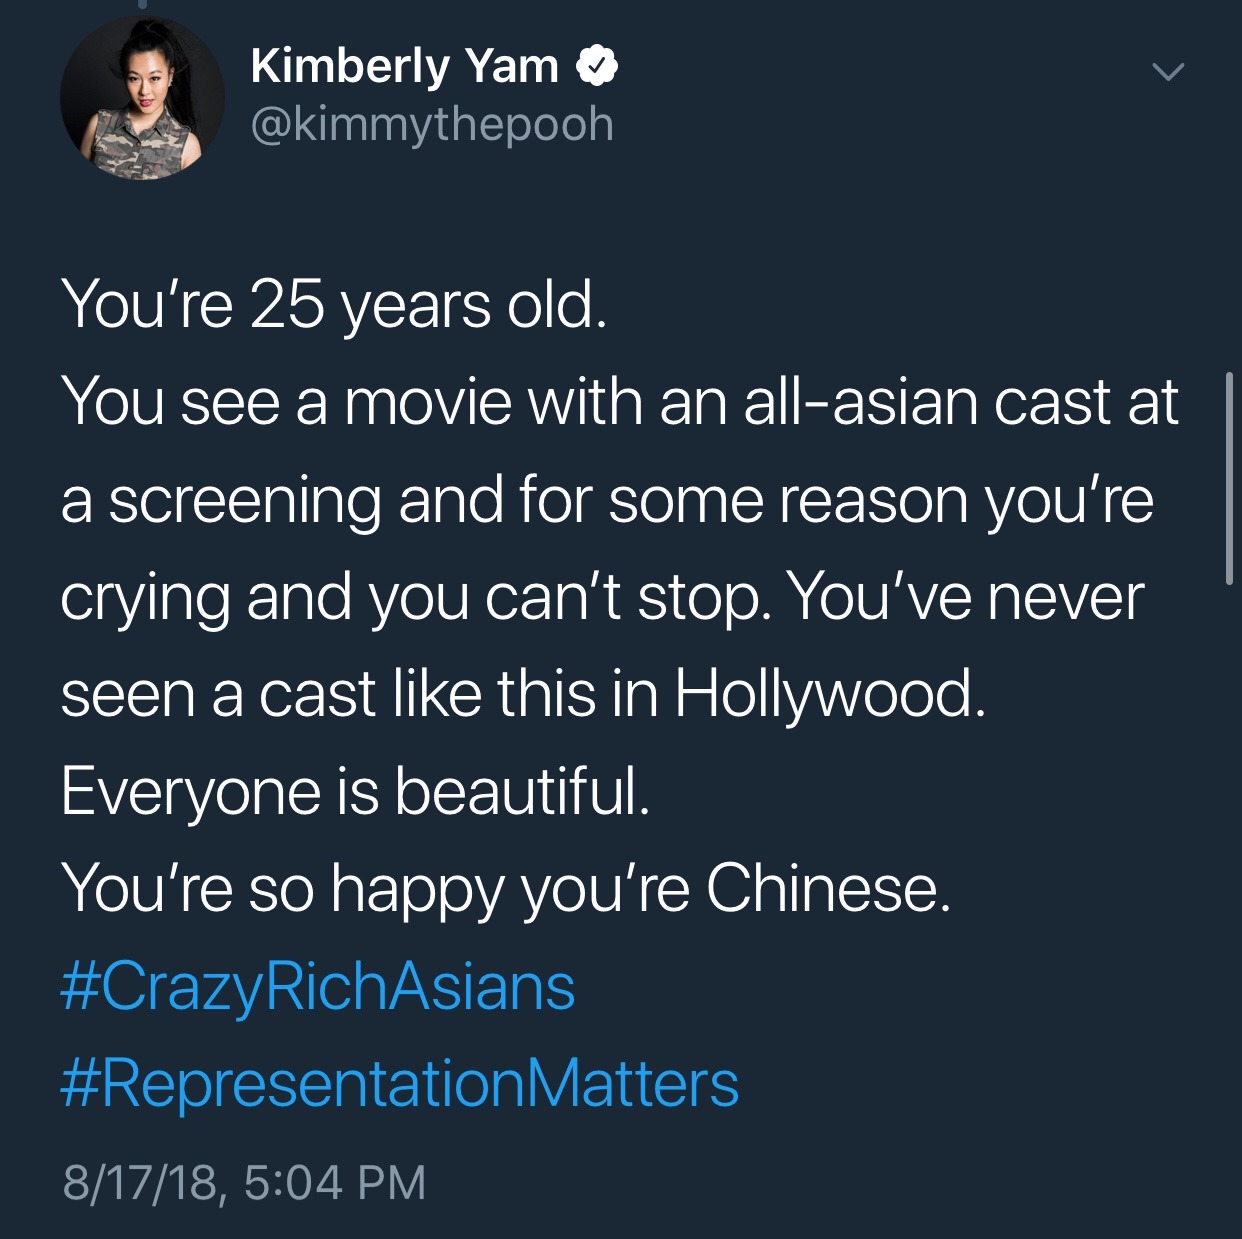Click the word "Hollywood" in the tweet
This screenshot has width=1242, height=1239.
pos(824,694)
